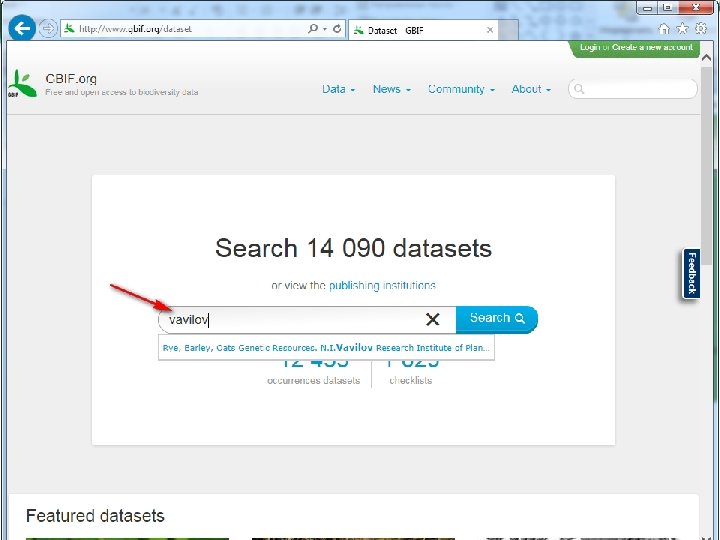Click the browser back arrow button

point(22,28)
